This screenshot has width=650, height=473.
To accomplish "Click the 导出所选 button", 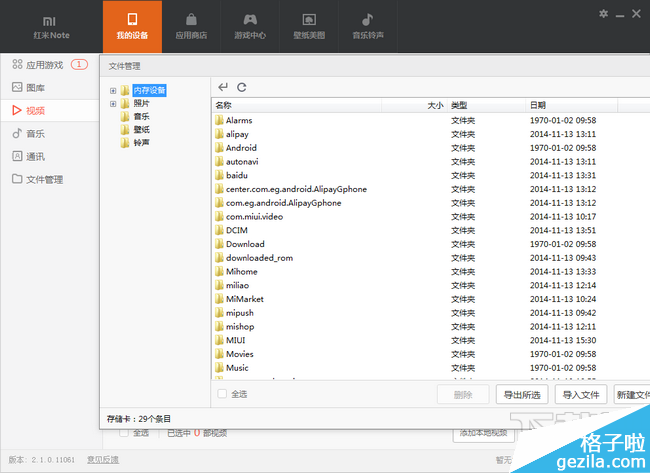I will 522,395.
